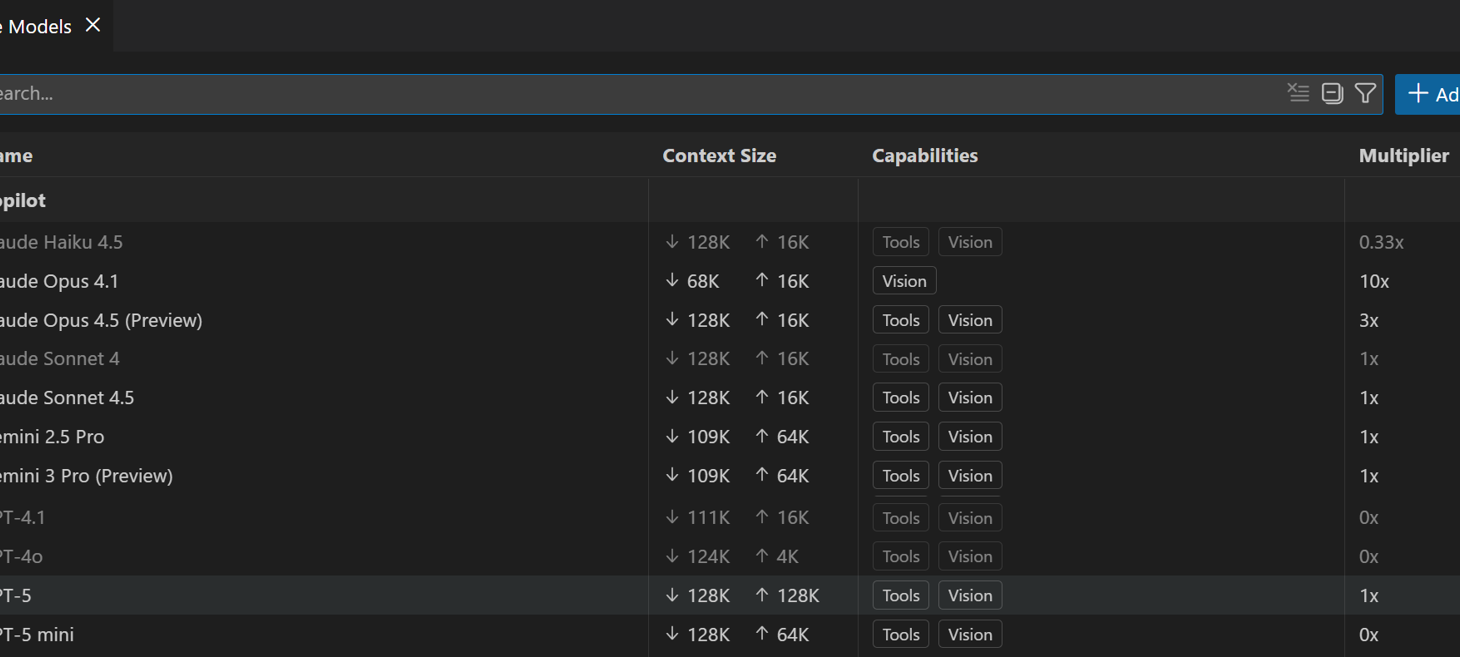The width and height of the screenshot is (1460, 657).
Task: Select the Claude Opus 4.1 model name
Action: 59,281
